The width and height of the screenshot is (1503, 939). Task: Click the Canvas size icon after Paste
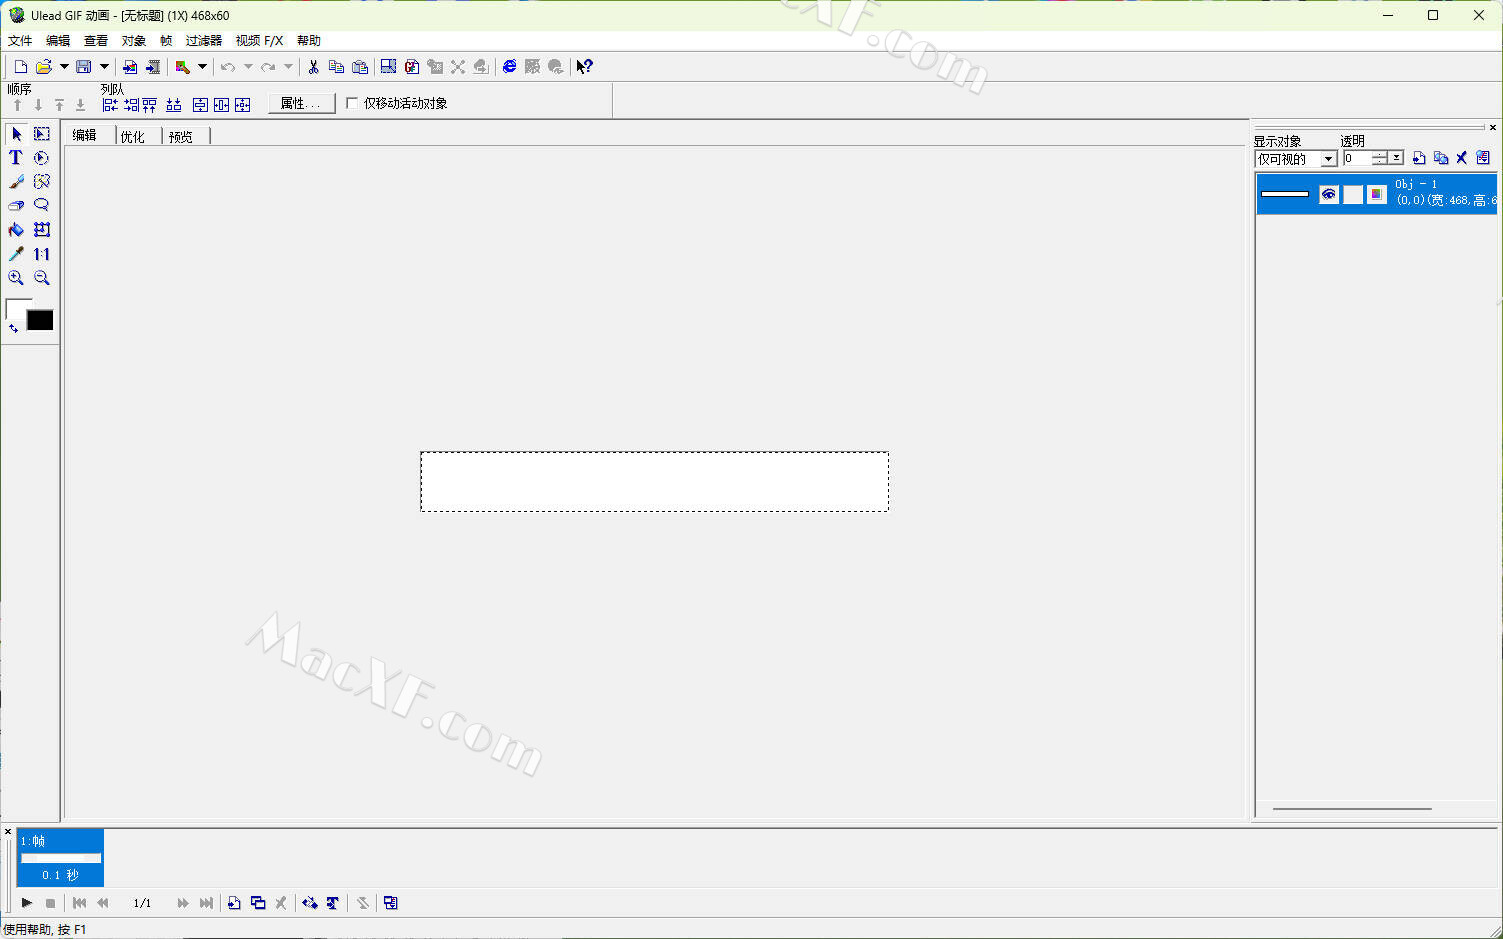(388, 67)
